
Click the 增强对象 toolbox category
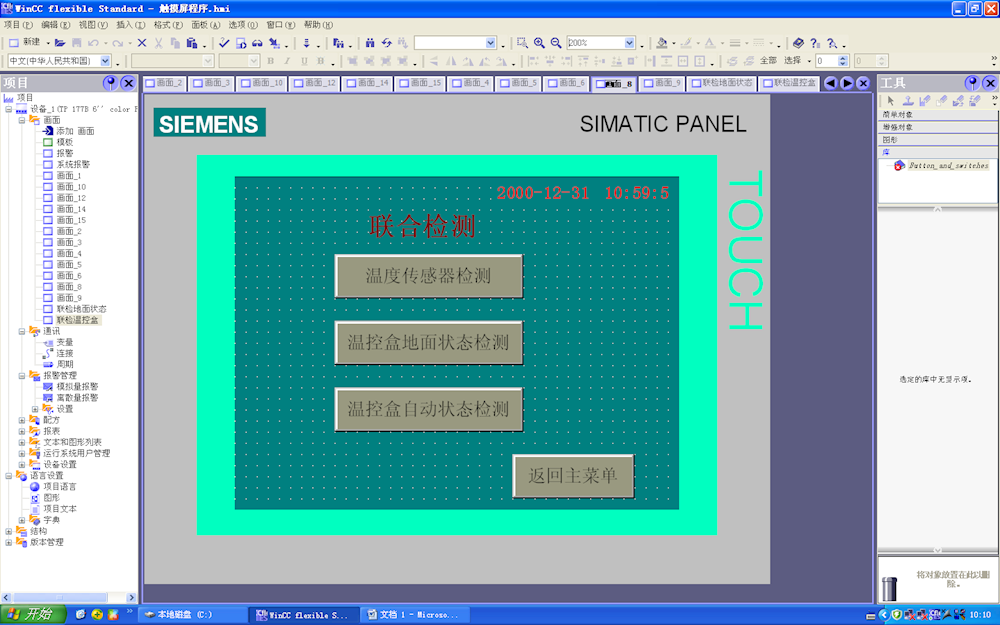click(938, 127)
